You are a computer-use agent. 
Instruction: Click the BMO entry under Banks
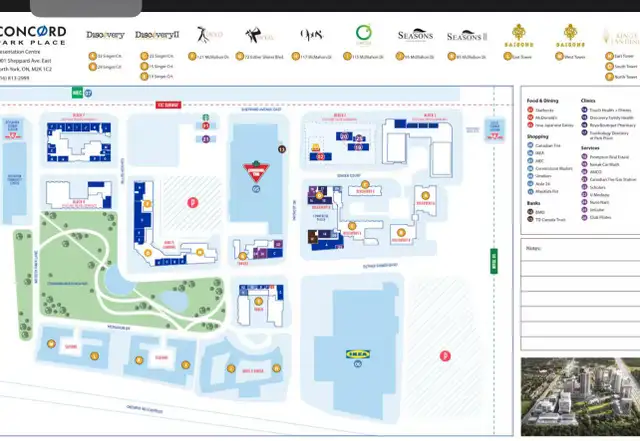click(x=542, y=211)
